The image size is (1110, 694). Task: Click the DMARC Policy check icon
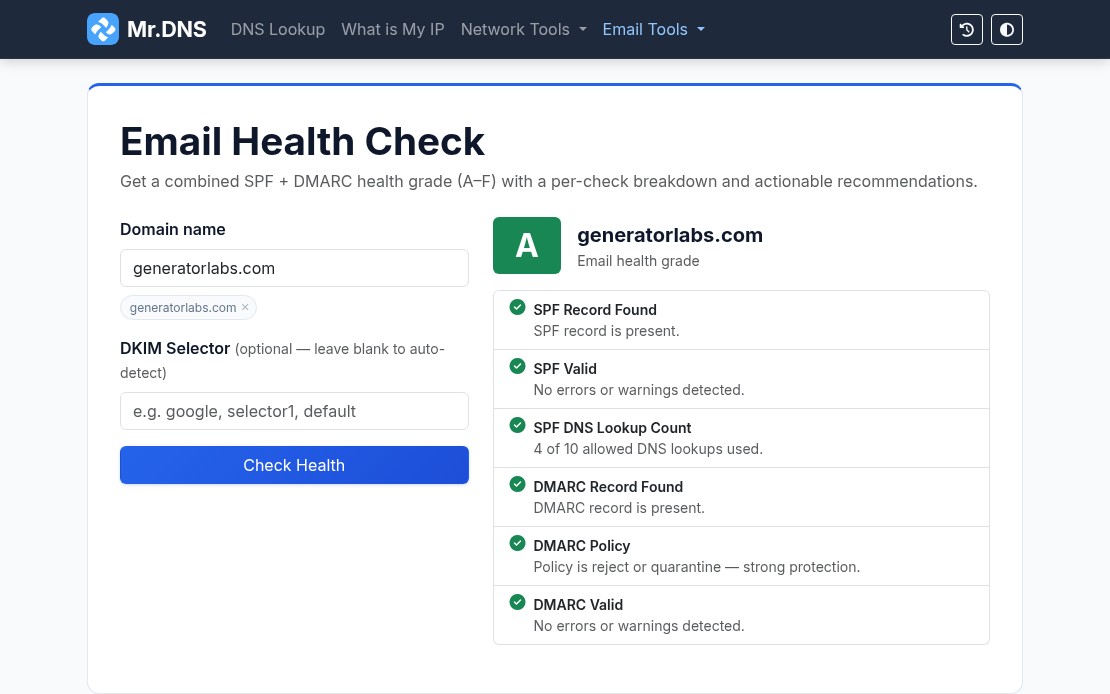point(517,543)
